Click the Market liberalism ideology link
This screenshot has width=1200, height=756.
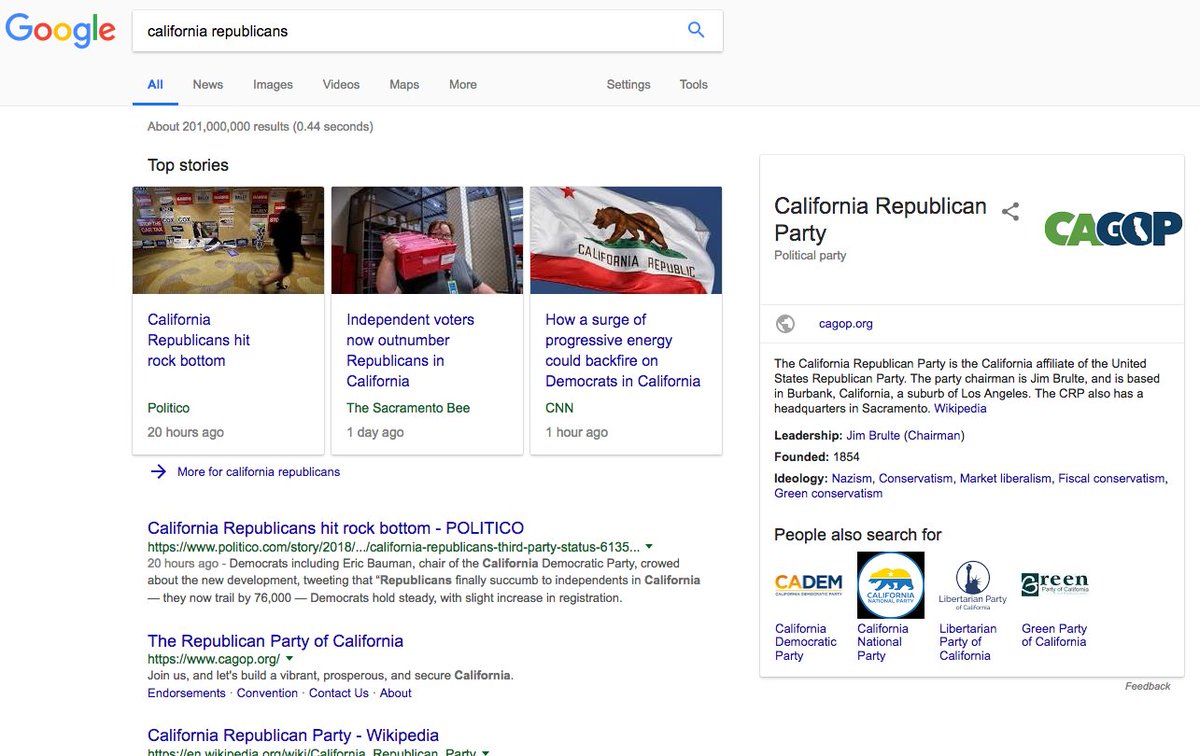coord(1005,478)
